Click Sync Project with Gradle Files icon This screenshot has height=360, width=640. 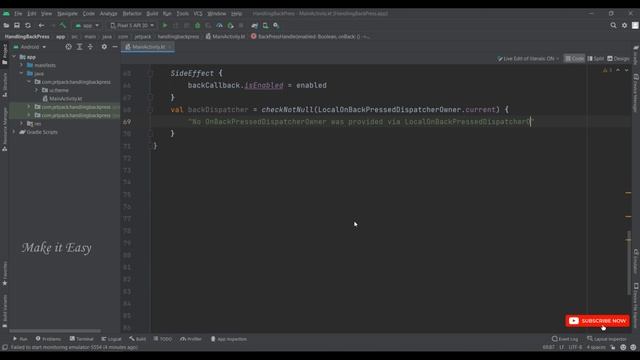[254, 25]
